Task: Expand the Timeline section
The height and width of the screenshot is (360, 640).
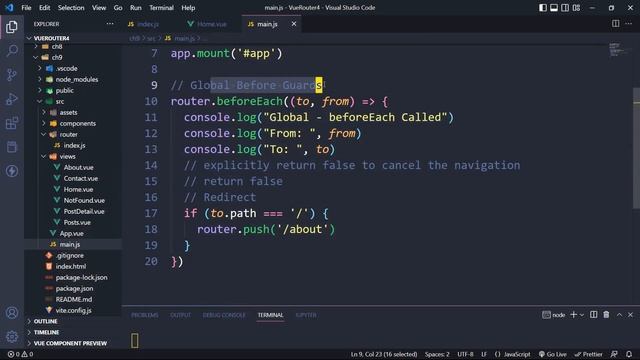Action: point(73,332)
